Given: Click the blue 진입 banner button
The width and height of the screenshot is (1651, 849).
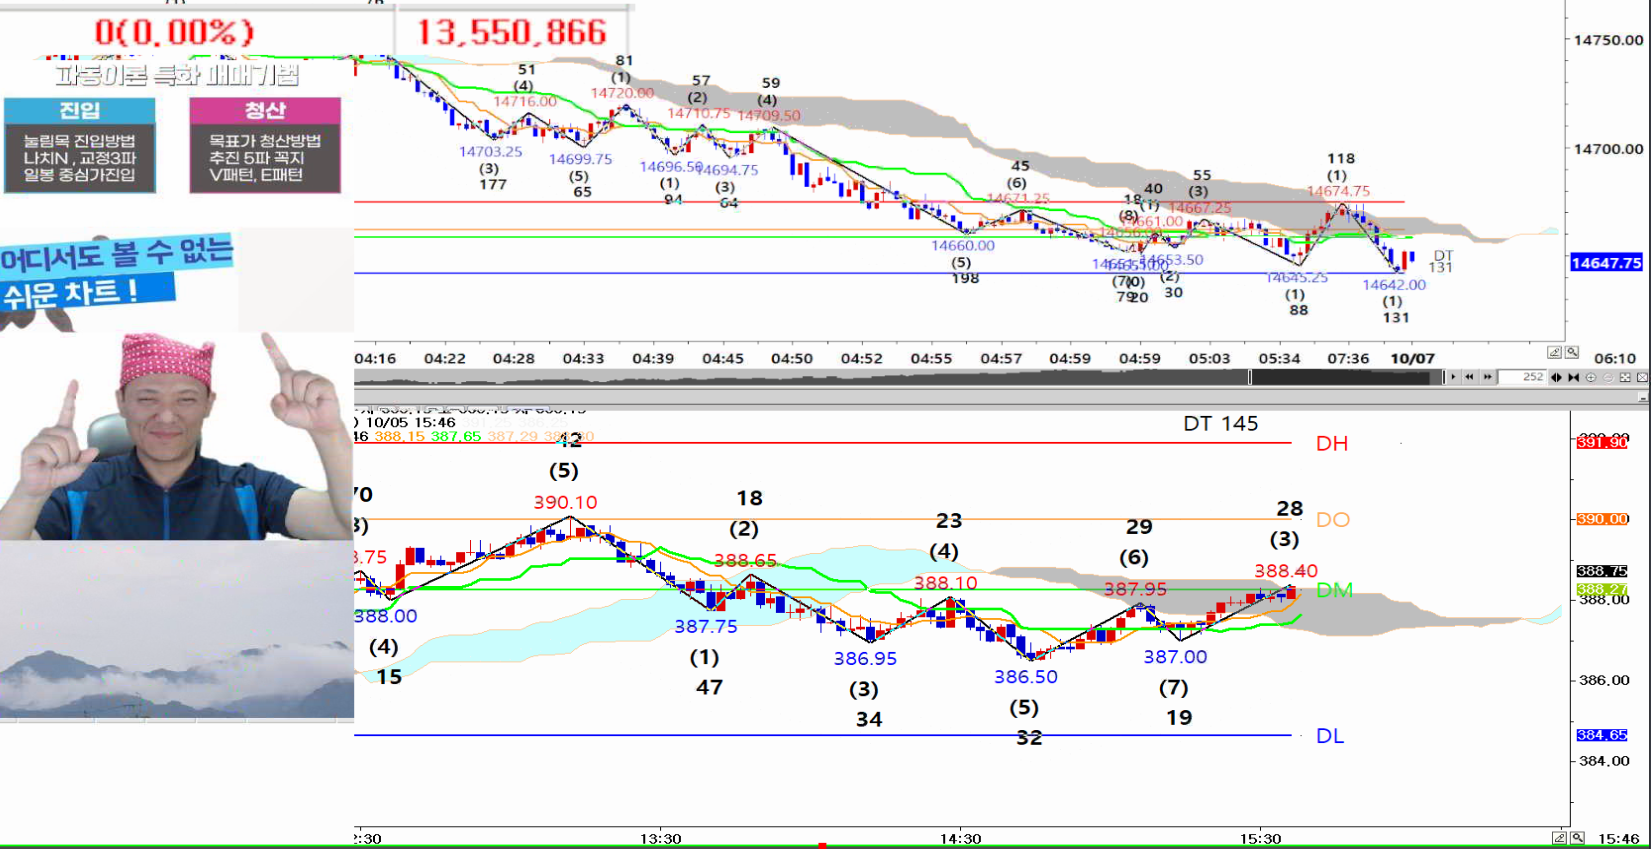Looking at the screenshot, I should (x=80, y=110).
